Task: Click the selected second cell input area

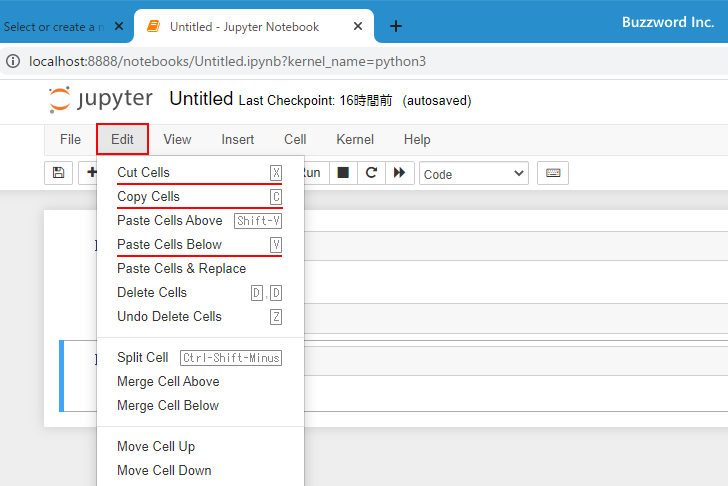Action: [515, 361]
